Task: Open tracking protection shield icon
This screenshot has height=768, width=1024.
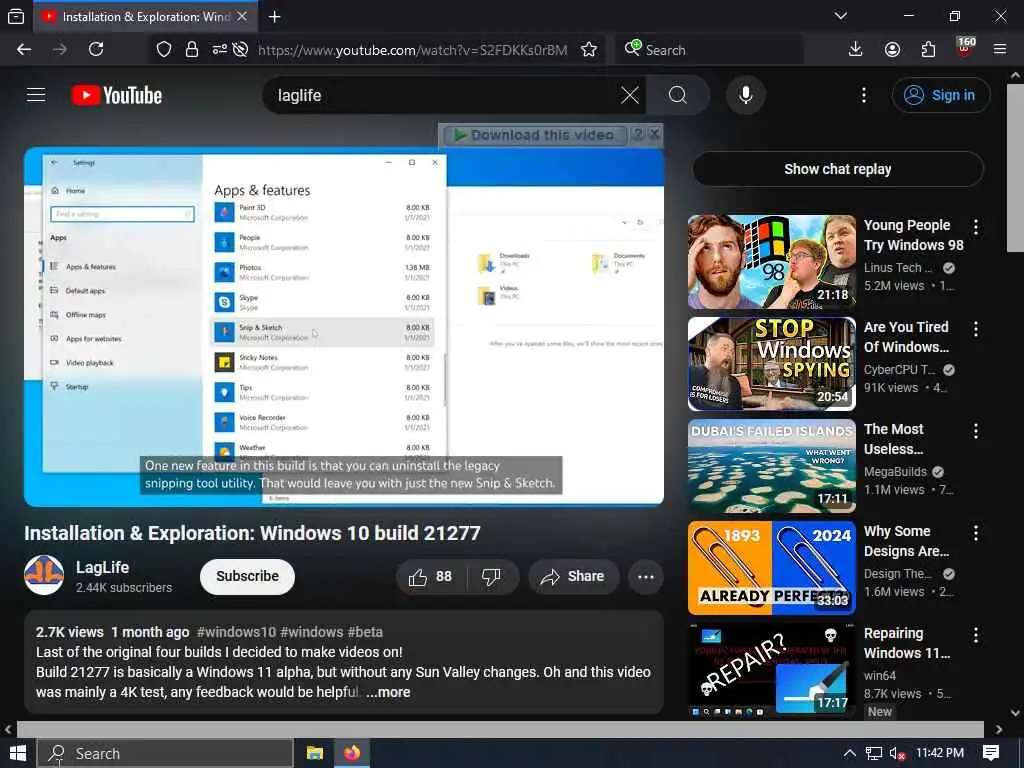Action: point(164,50)
